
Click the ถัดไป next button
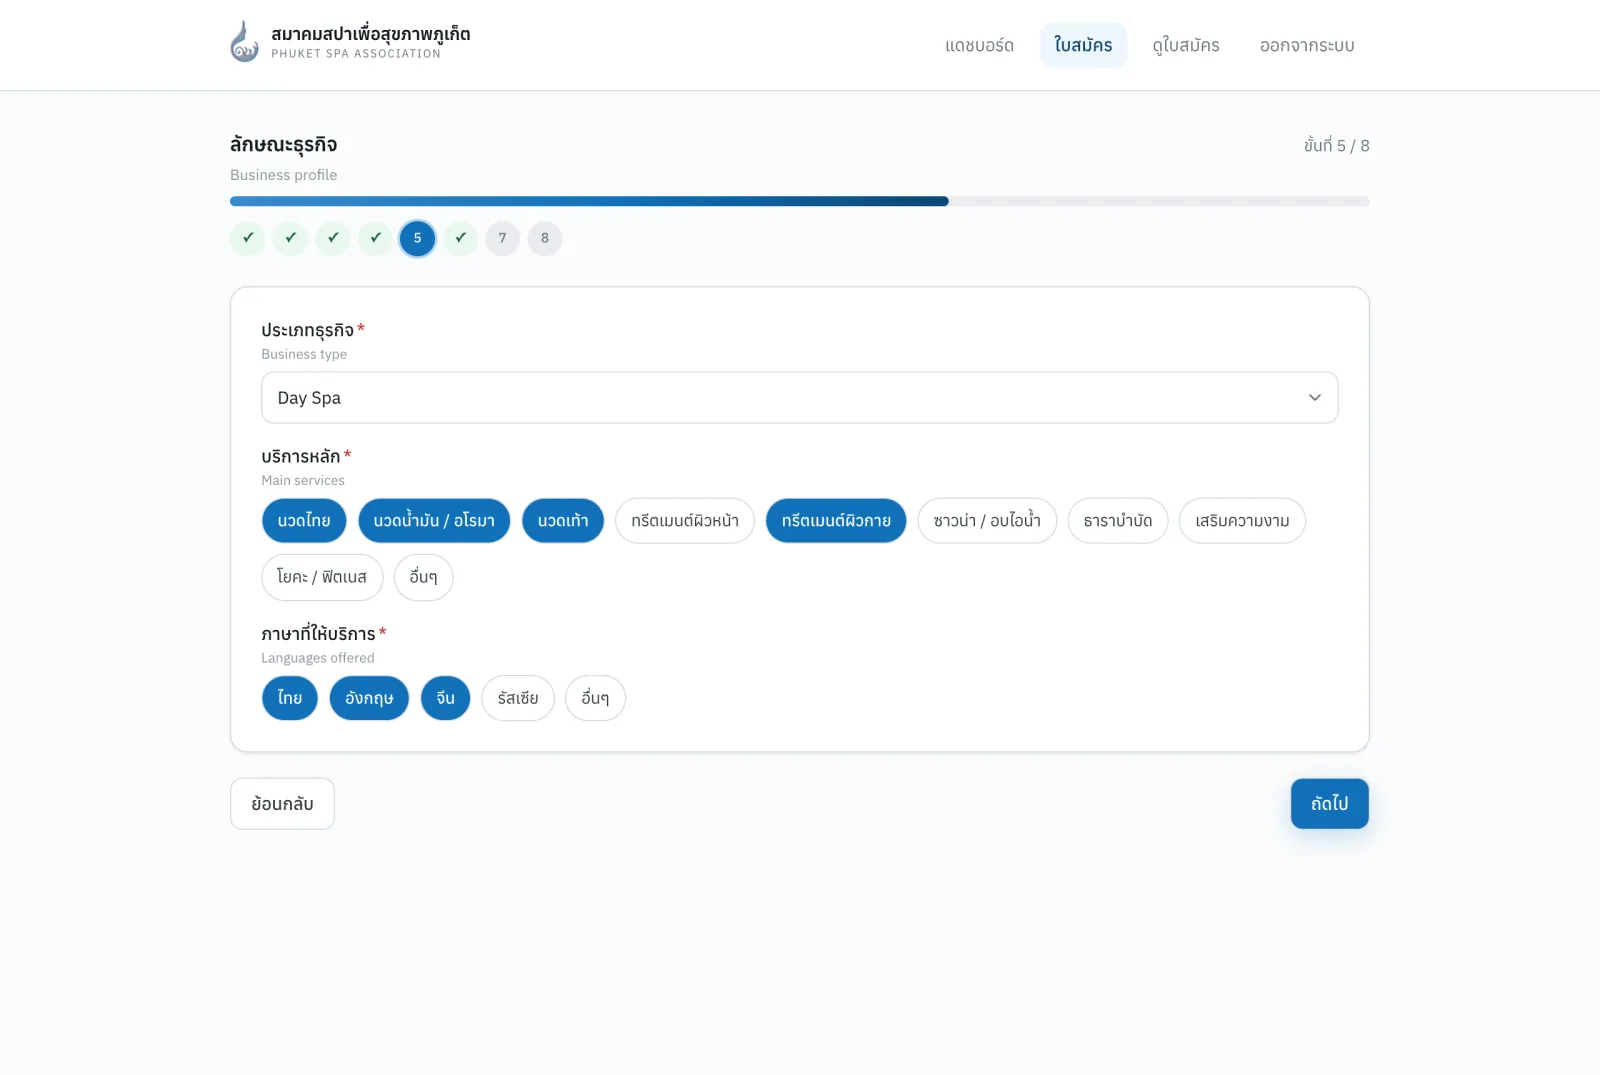(1330, 804)
